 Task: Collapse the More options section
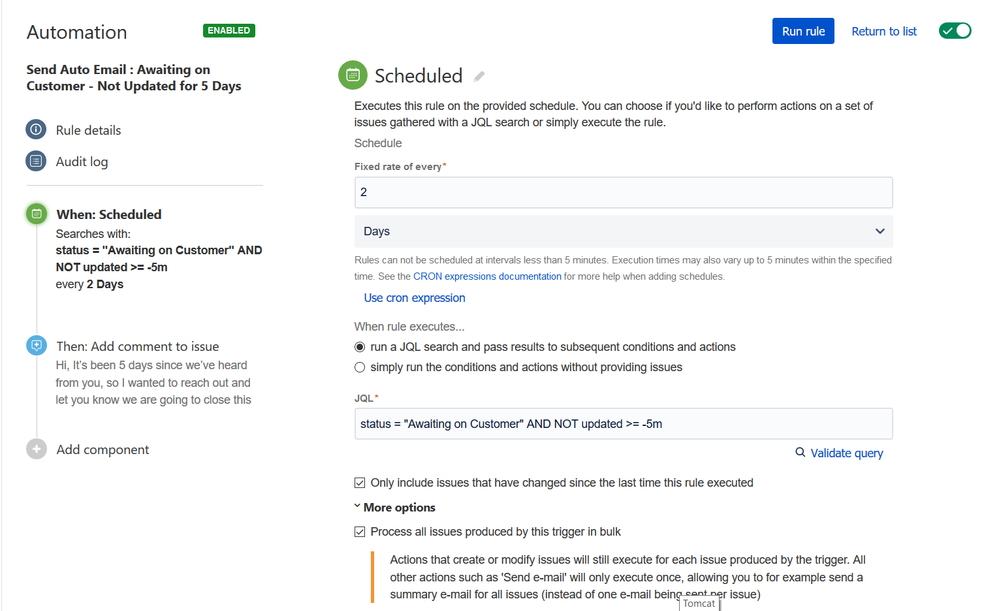[394, 508]
